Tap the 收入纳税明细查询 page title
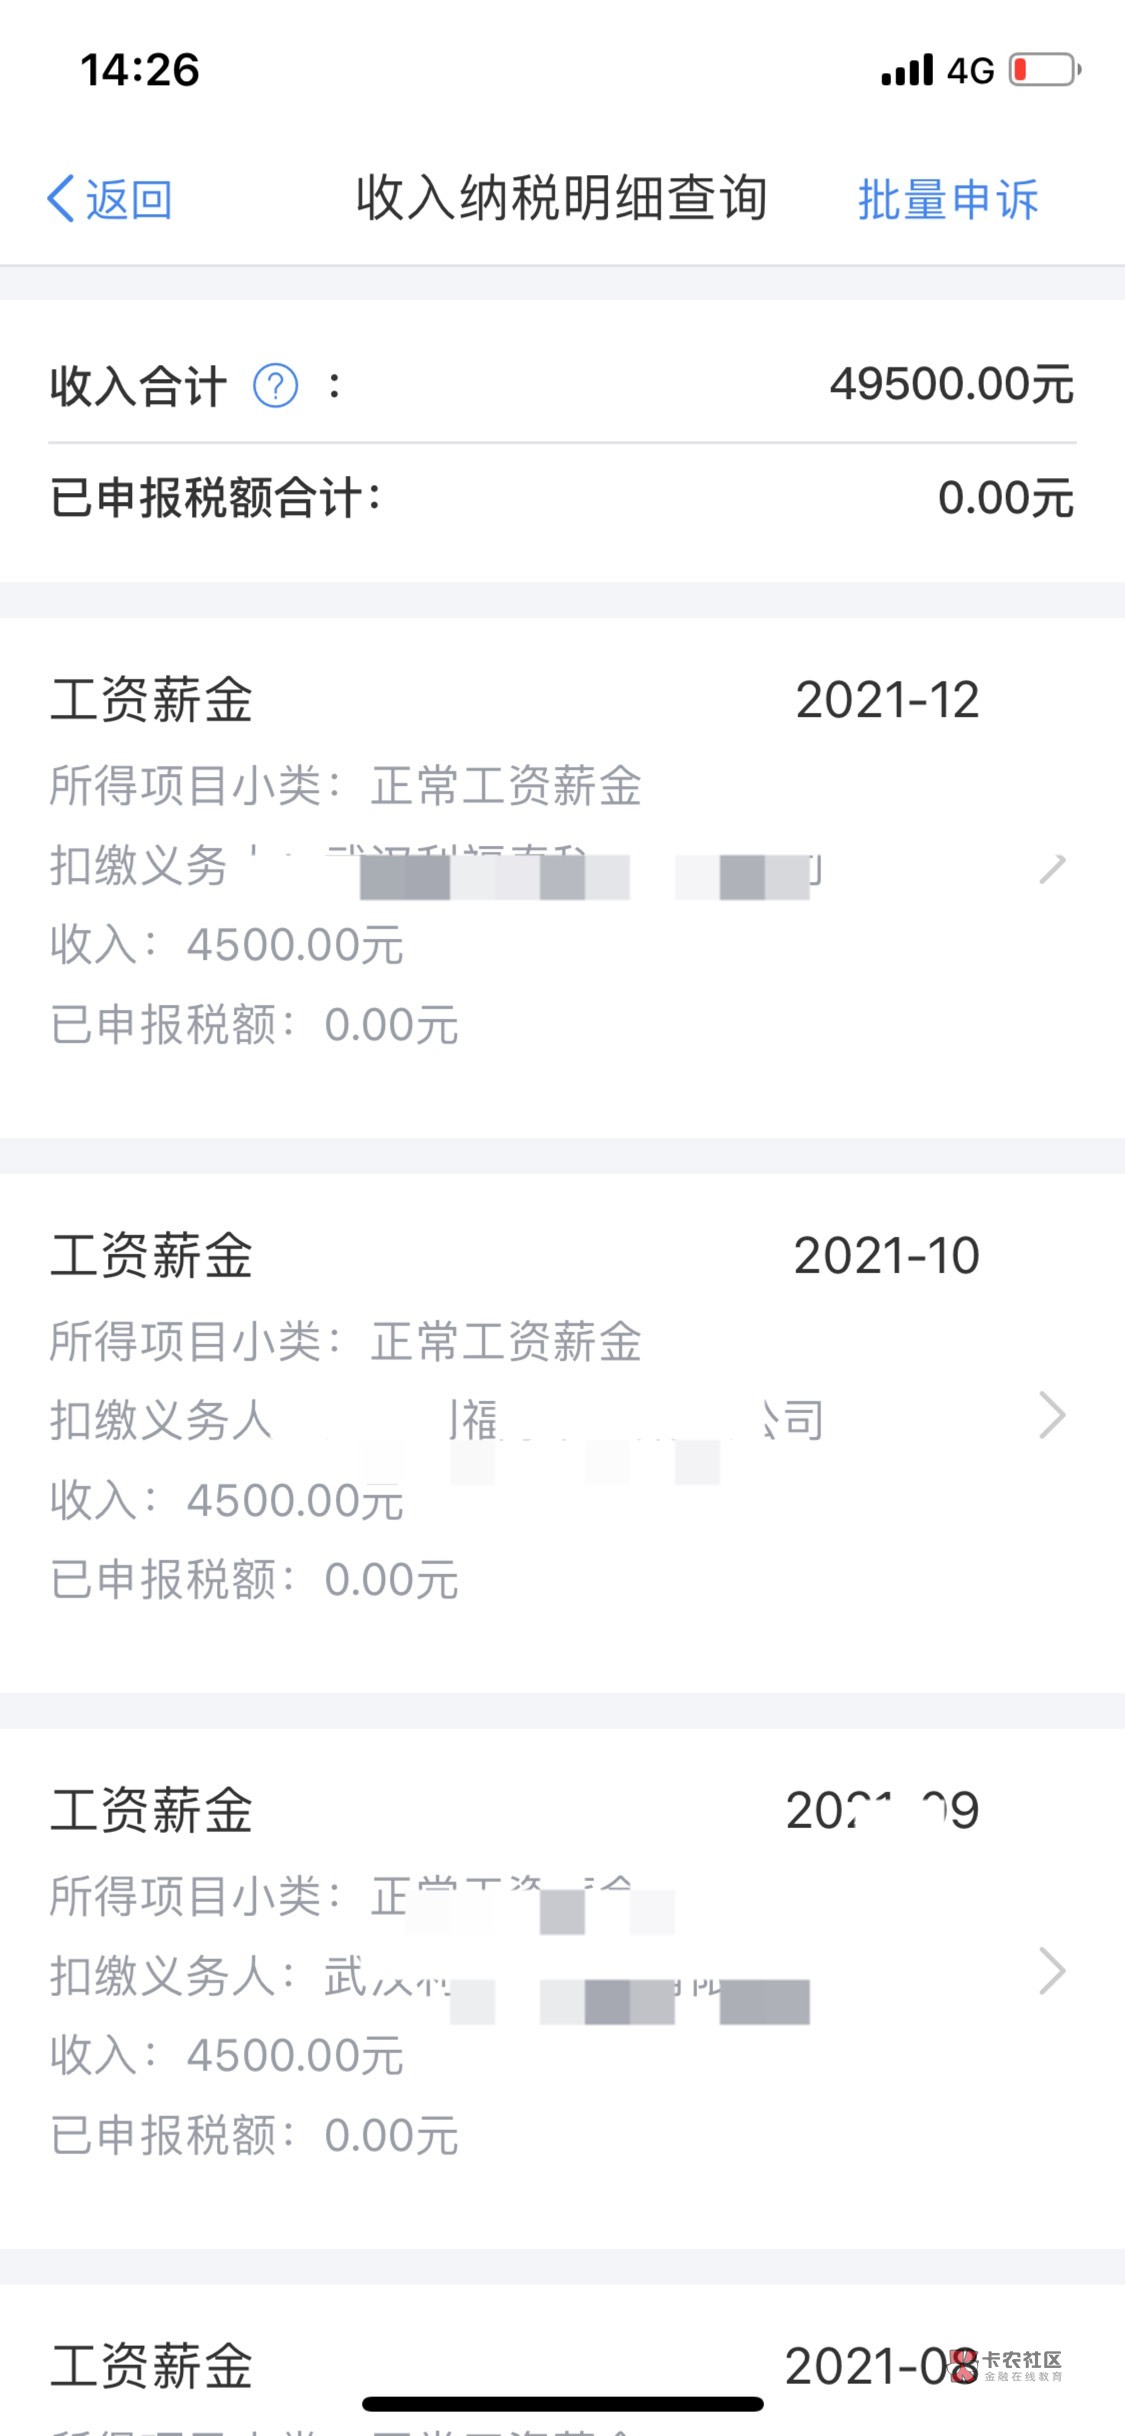 click(x=562, y=198)
